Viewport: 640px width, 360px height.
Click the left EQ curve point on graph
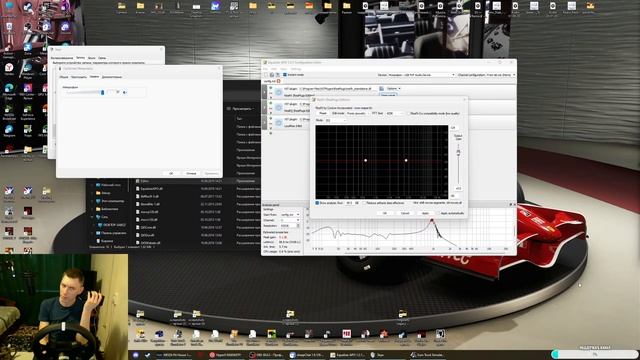coord(365,160)
